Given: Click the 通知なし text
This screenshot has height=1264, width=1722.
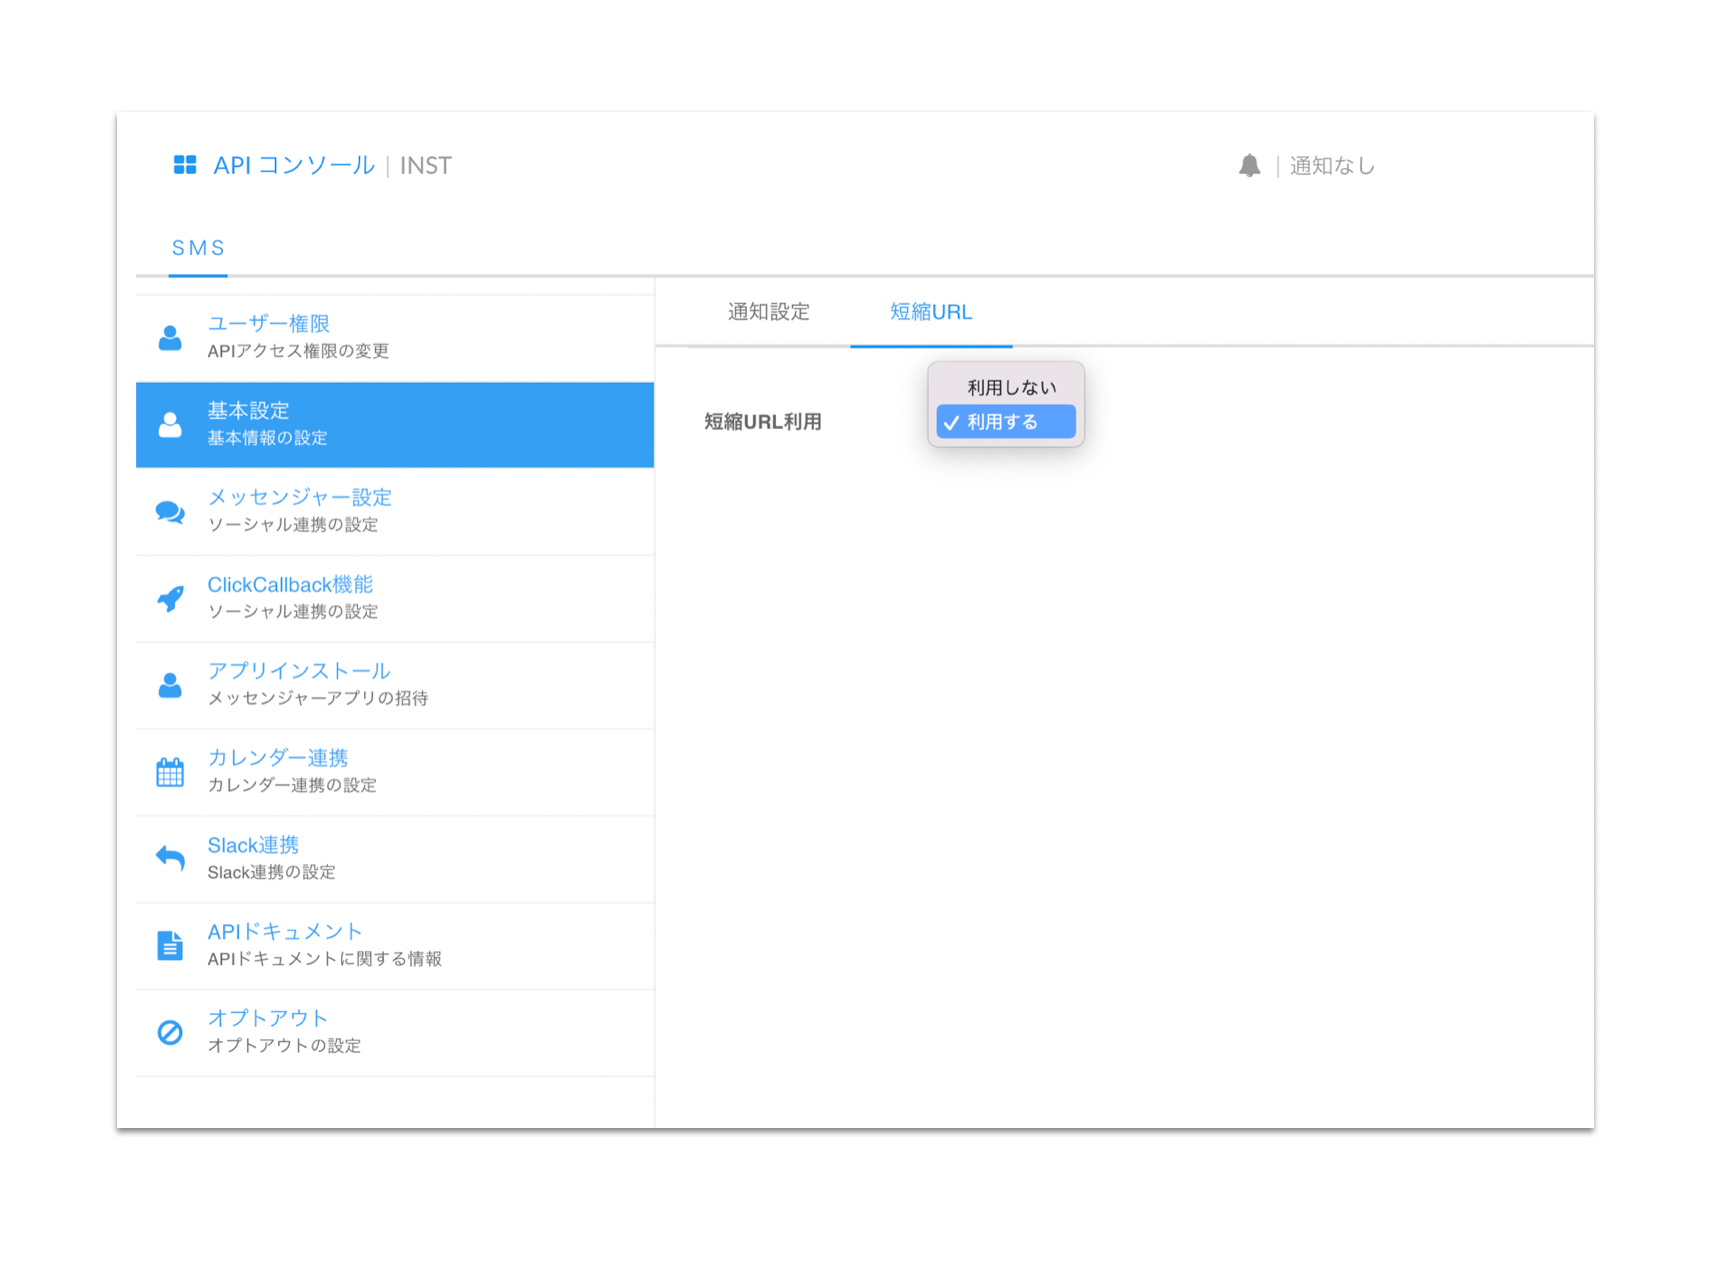Looking at the screenshot, I should tap(1332, 166).
